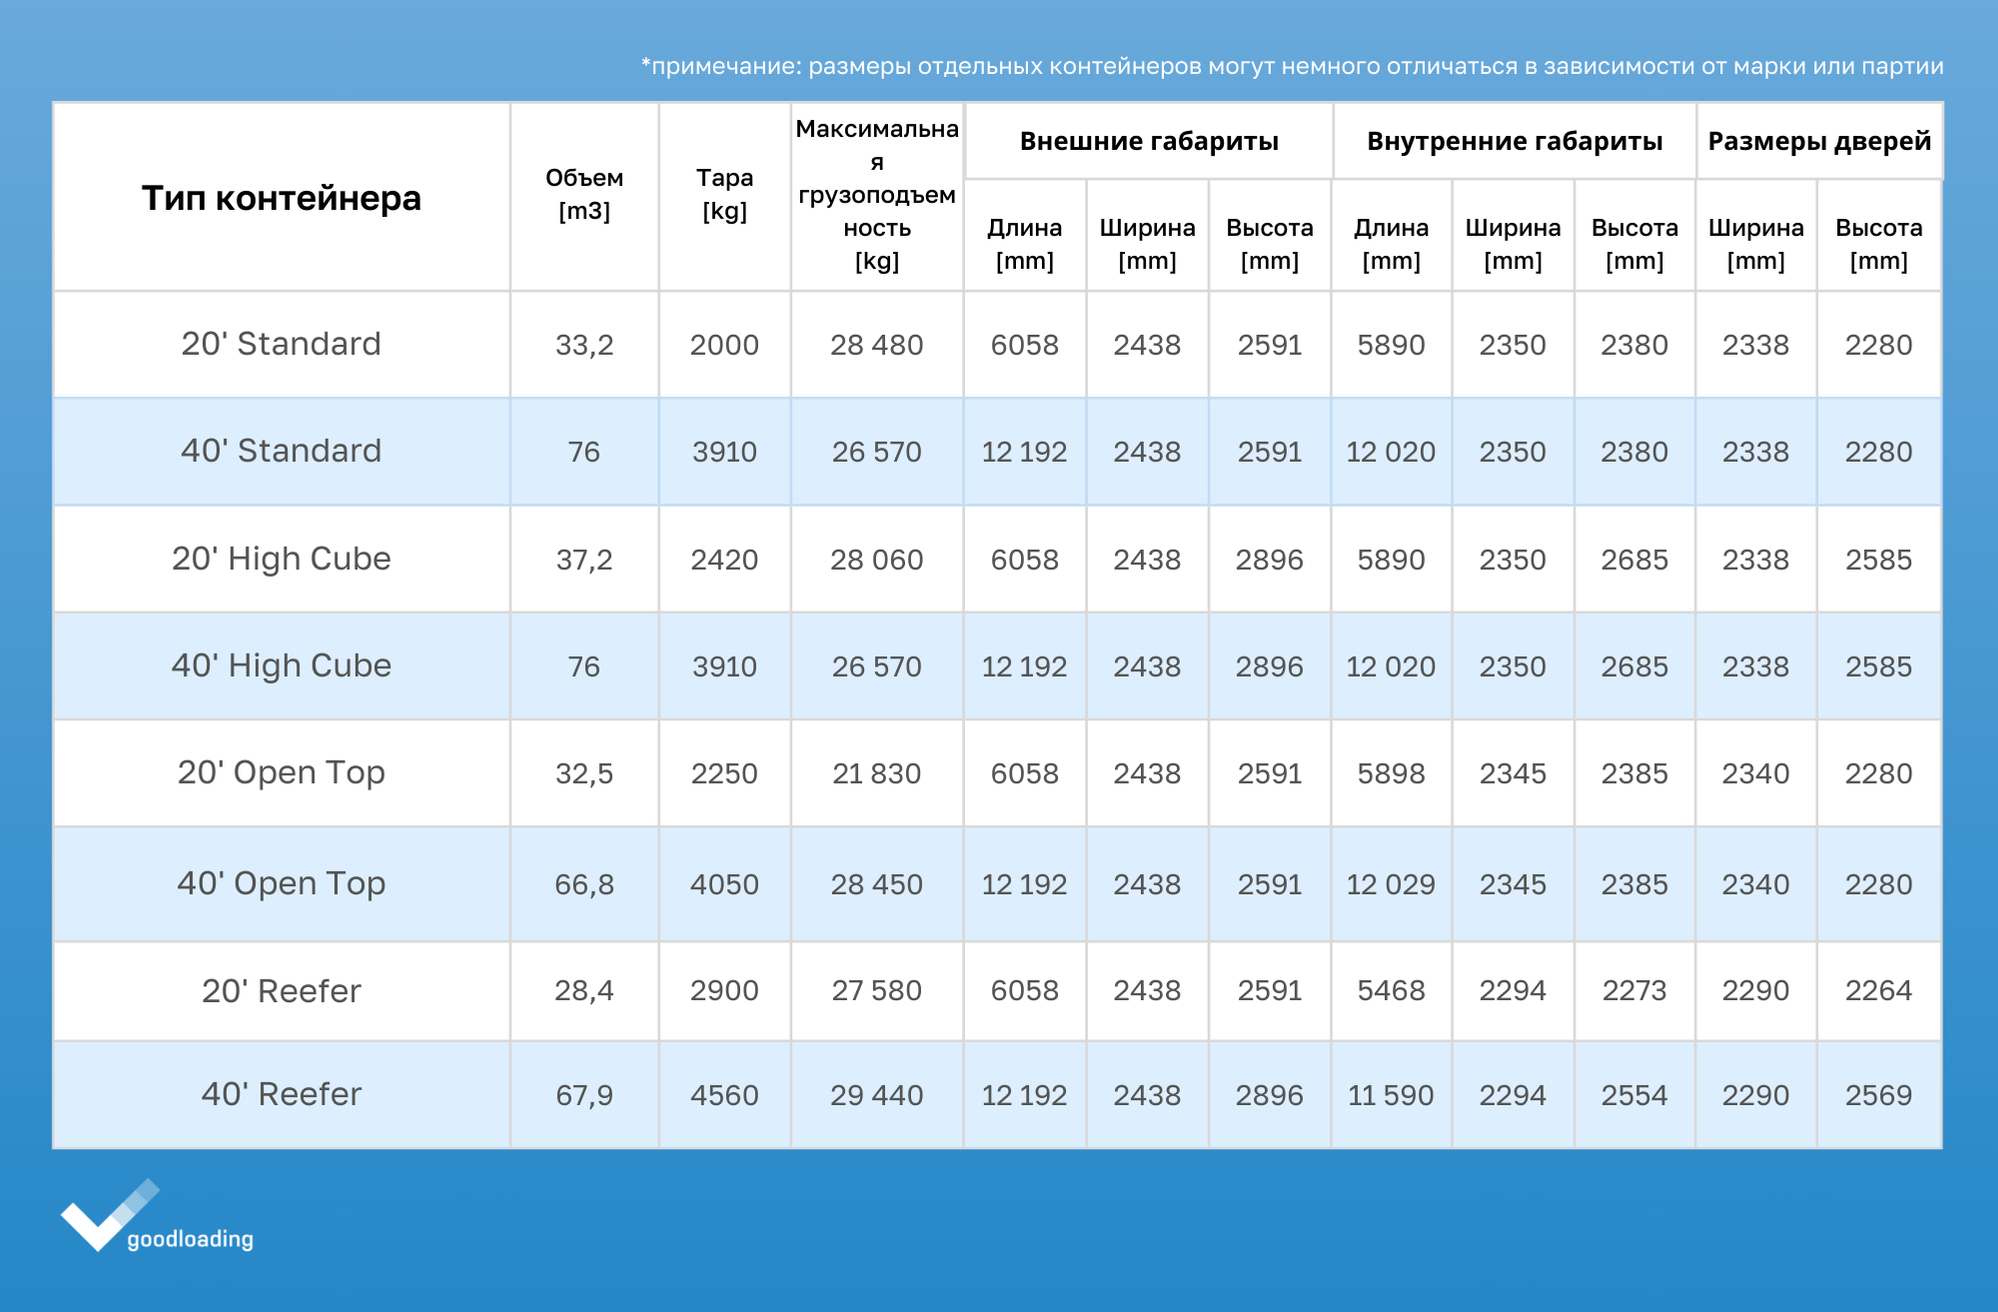Click the 29 440 max payload cell
This screenshot has height=1312, width=1998.
tap(876, 1095)
